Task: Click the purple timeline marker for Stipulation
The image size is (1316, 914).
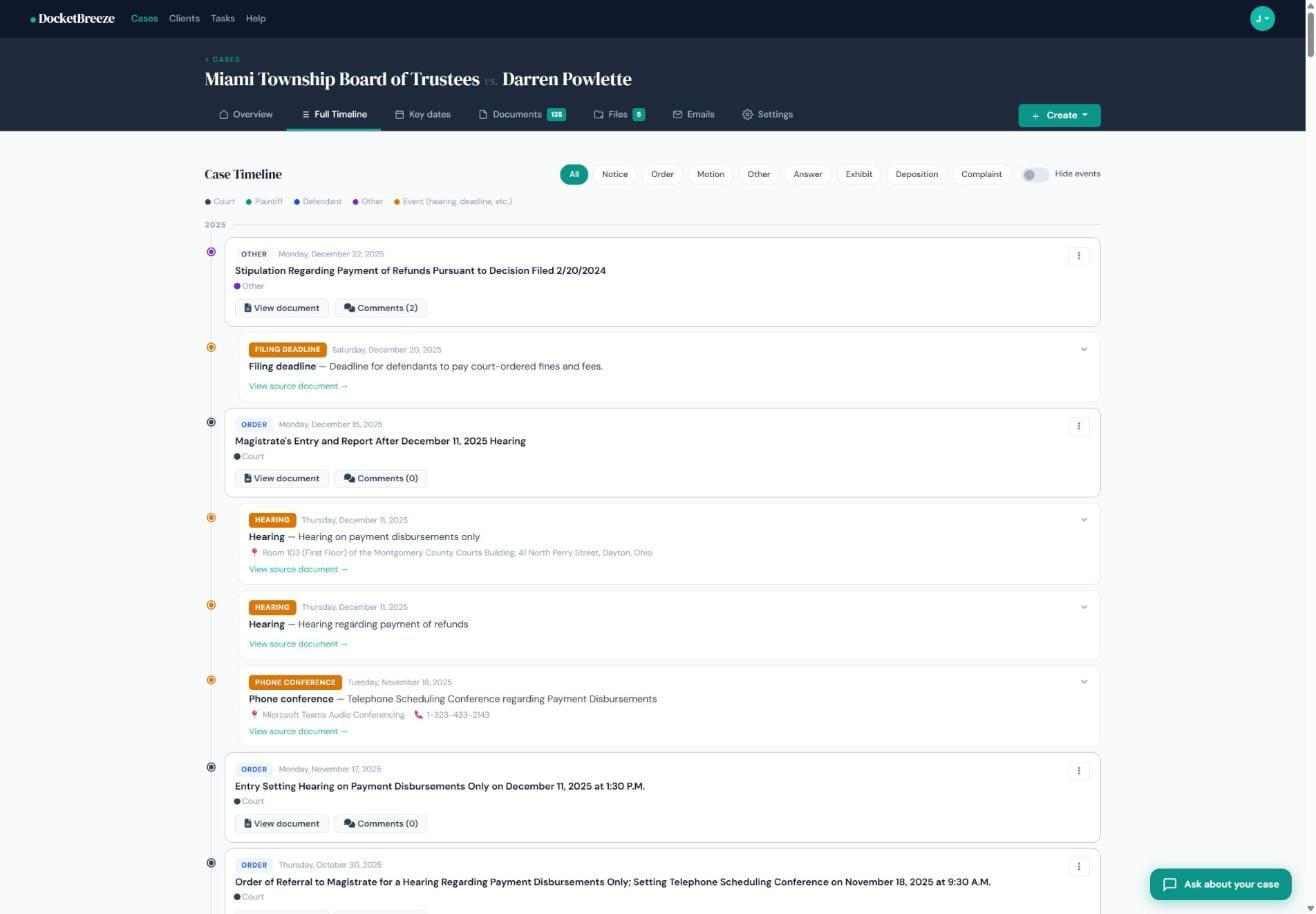Action: tap(211, 252)
